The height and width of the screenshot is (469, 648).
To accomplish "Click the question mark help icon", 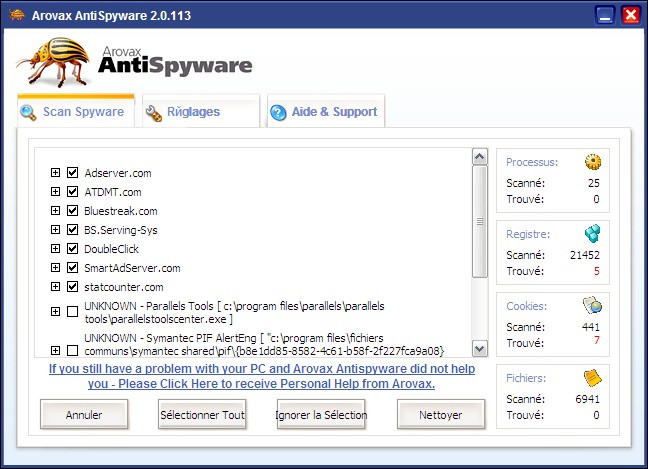I will pyautogui.click(x=278, y=112).
